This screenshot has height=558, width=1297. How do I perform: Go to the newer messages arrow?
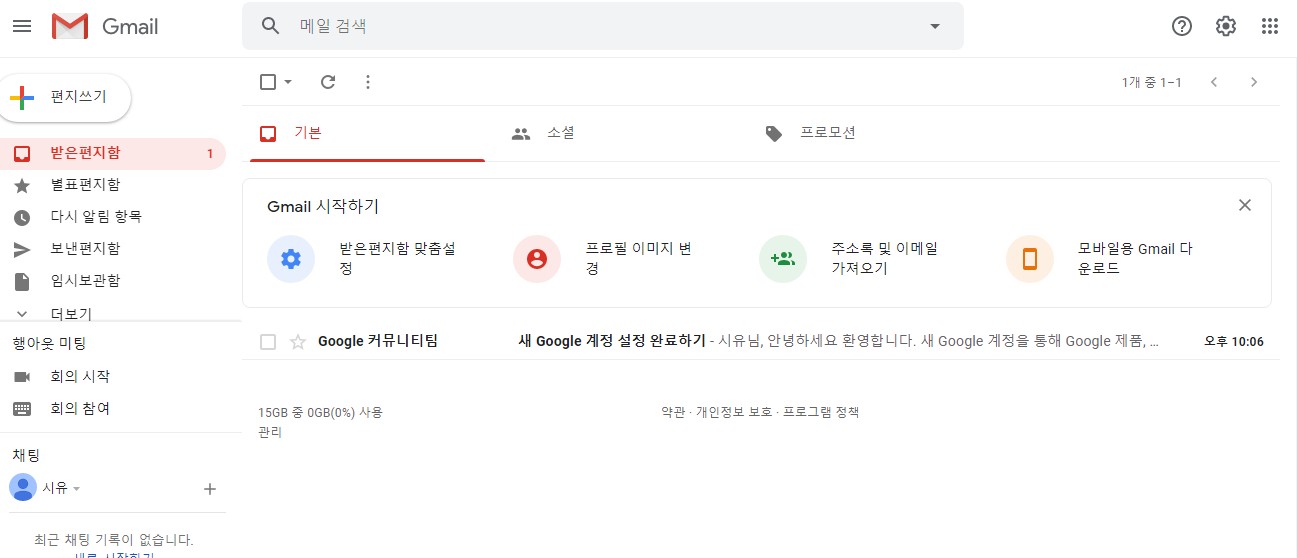point(1214,82)
